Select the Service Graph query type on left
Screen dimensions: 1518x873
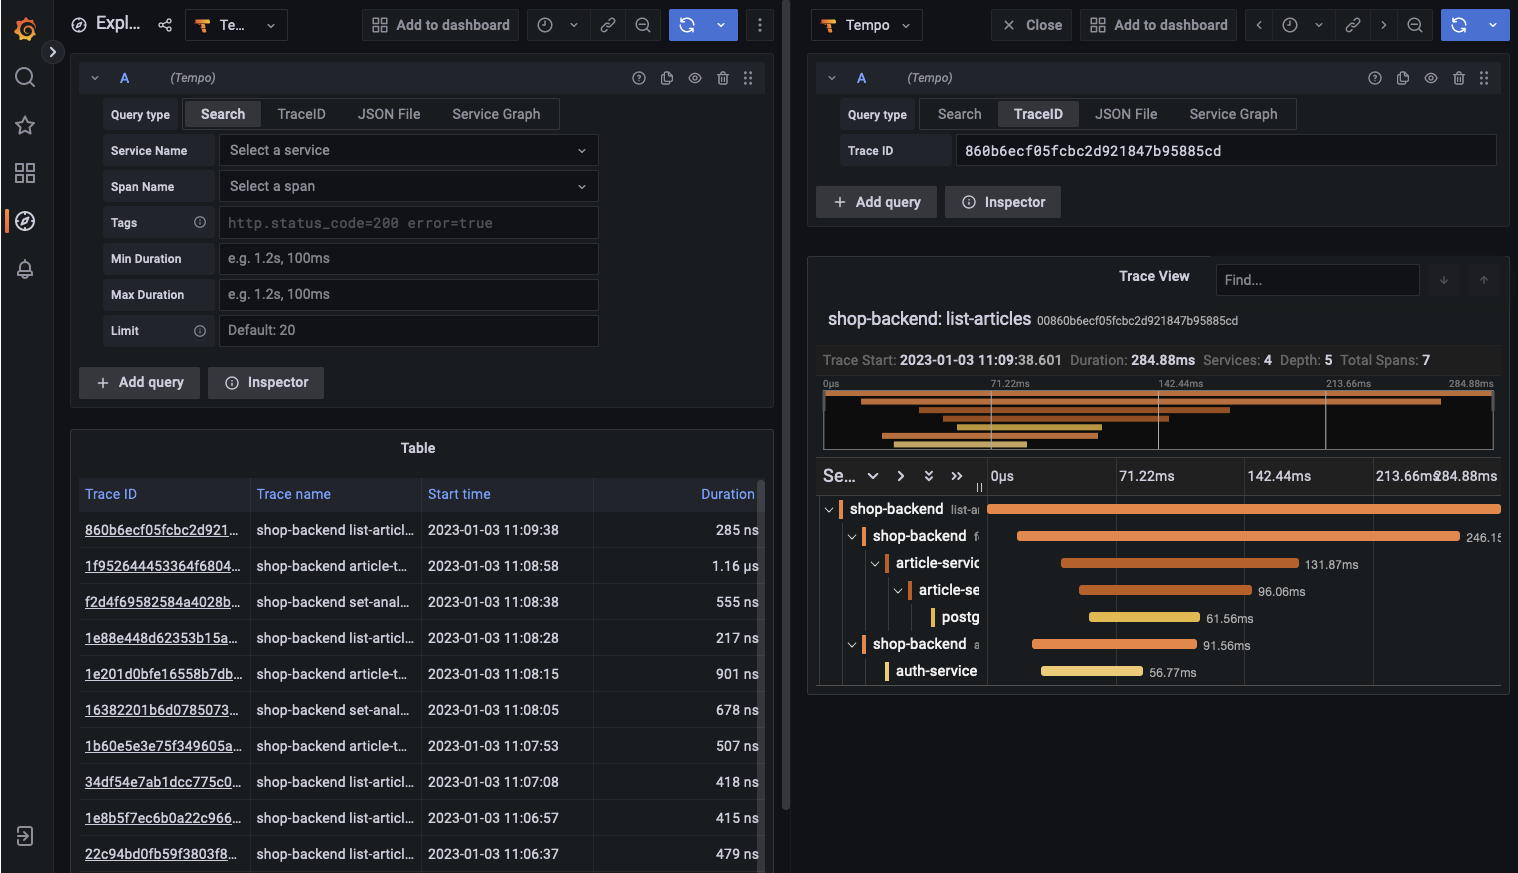pos(496,114)
